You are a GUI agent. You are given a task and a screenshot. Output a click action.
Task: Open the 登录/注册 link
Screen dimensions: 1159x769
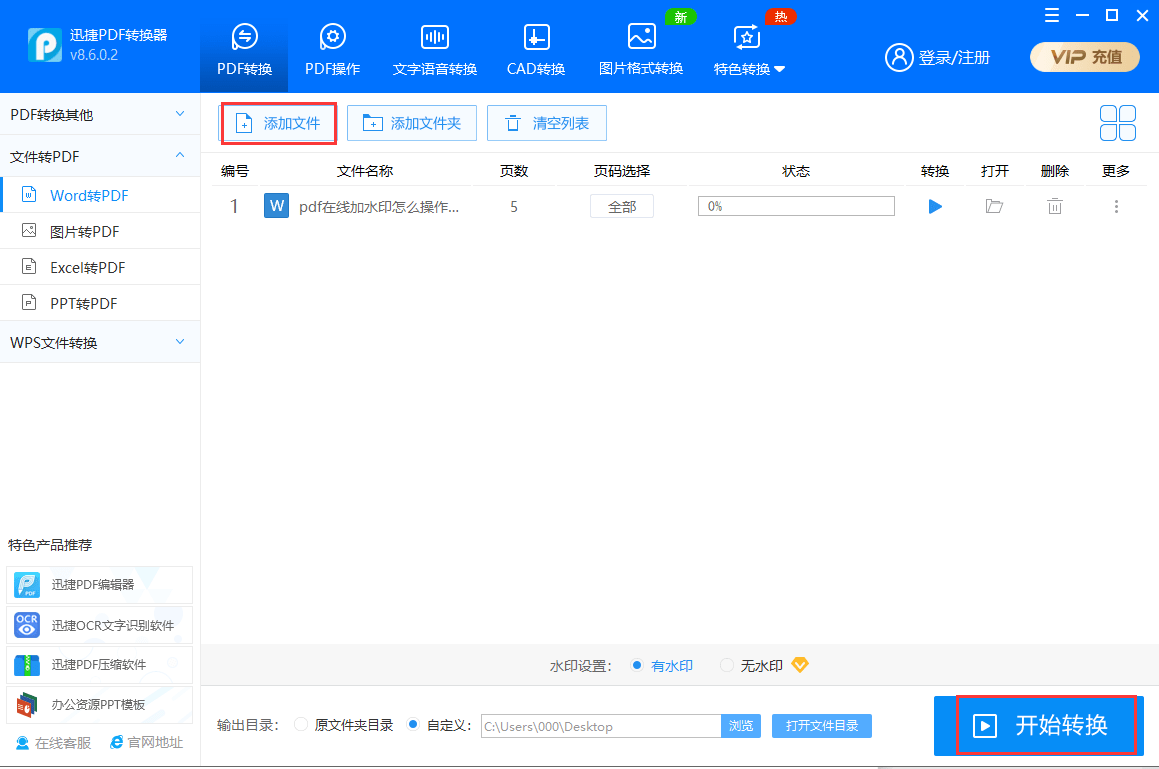(954, 58)
